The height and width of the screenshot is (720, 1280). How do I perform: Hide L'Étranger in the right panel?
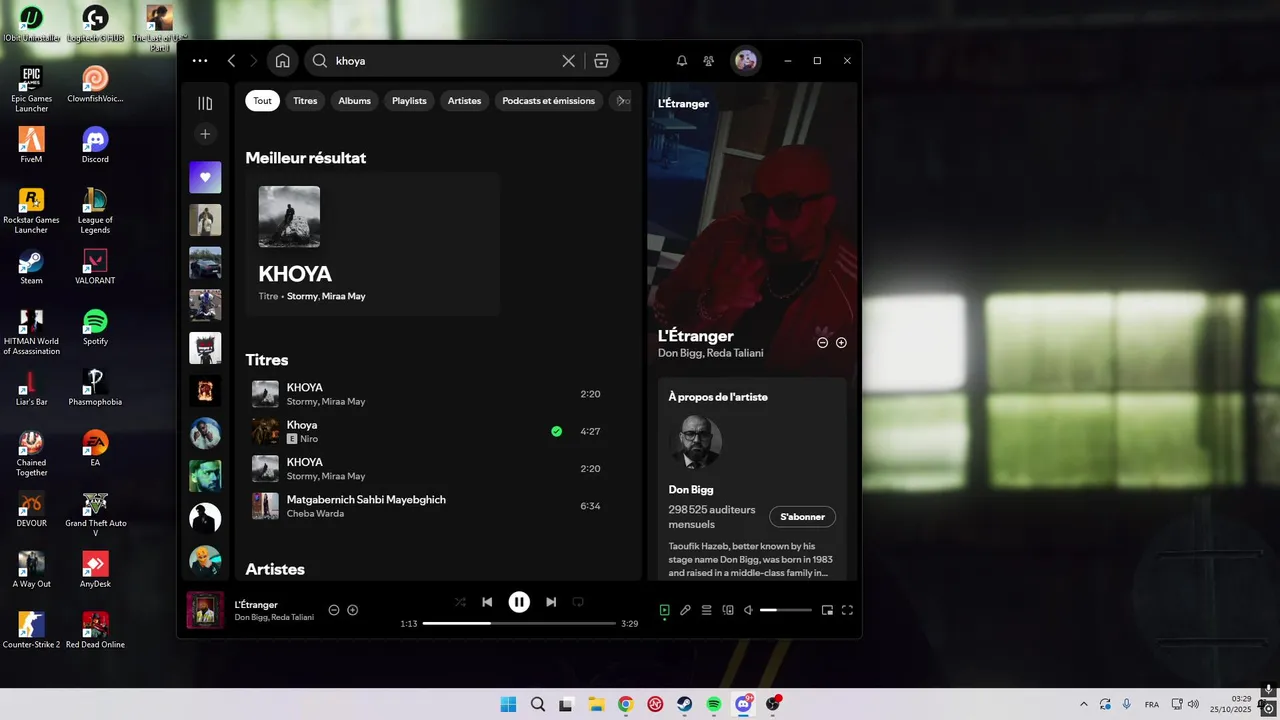click(823, 343)
